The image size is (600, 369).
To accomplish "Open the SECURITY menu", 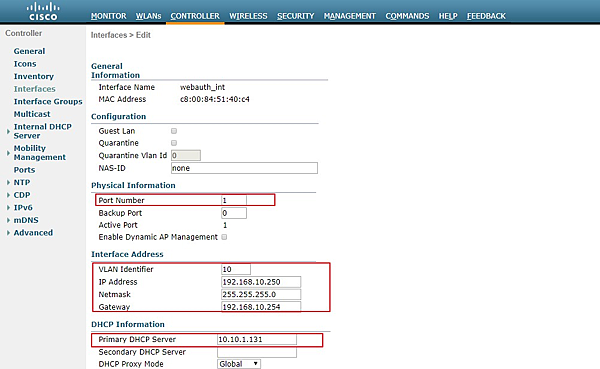I will (x=295, y=16).
